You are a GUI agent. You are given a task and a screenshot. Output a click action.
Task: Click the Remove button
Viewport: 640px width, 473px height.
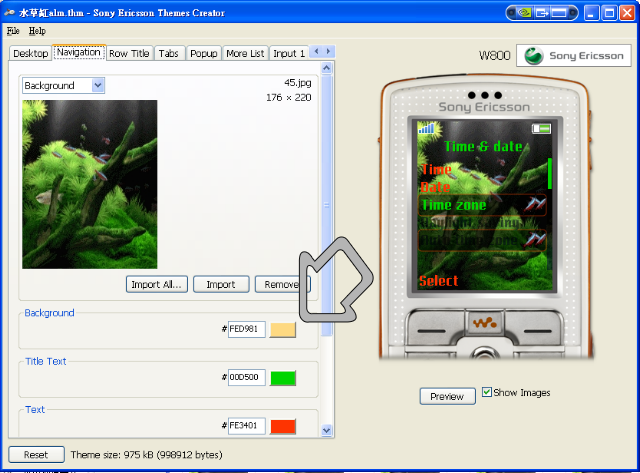(282, 284)
